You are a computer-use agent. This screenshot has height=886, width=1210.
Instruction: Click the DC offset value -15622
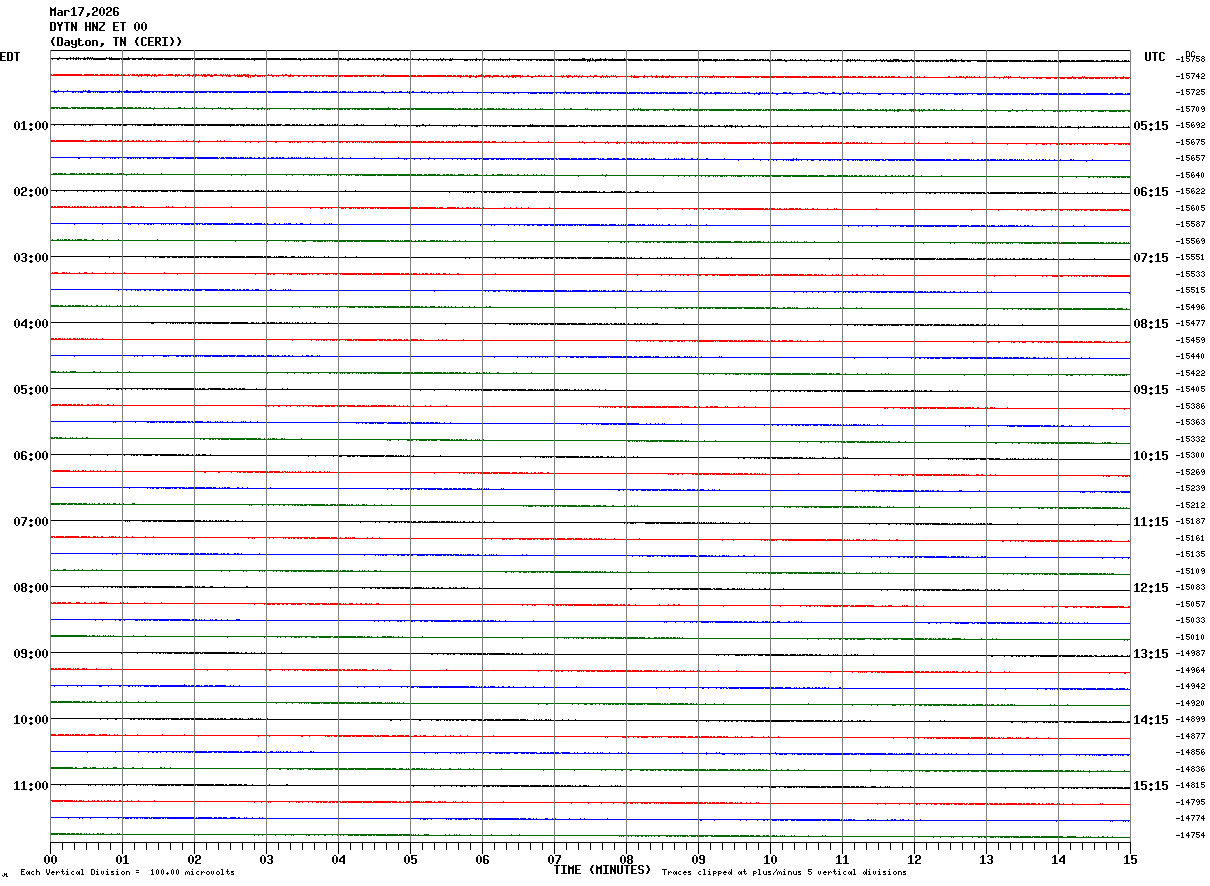(1191, 192)
